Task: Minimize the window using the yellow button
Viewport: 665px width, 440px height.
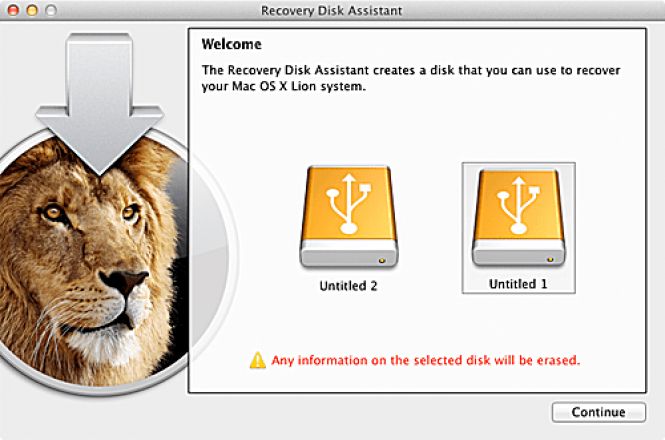Action: click(30, 9)
